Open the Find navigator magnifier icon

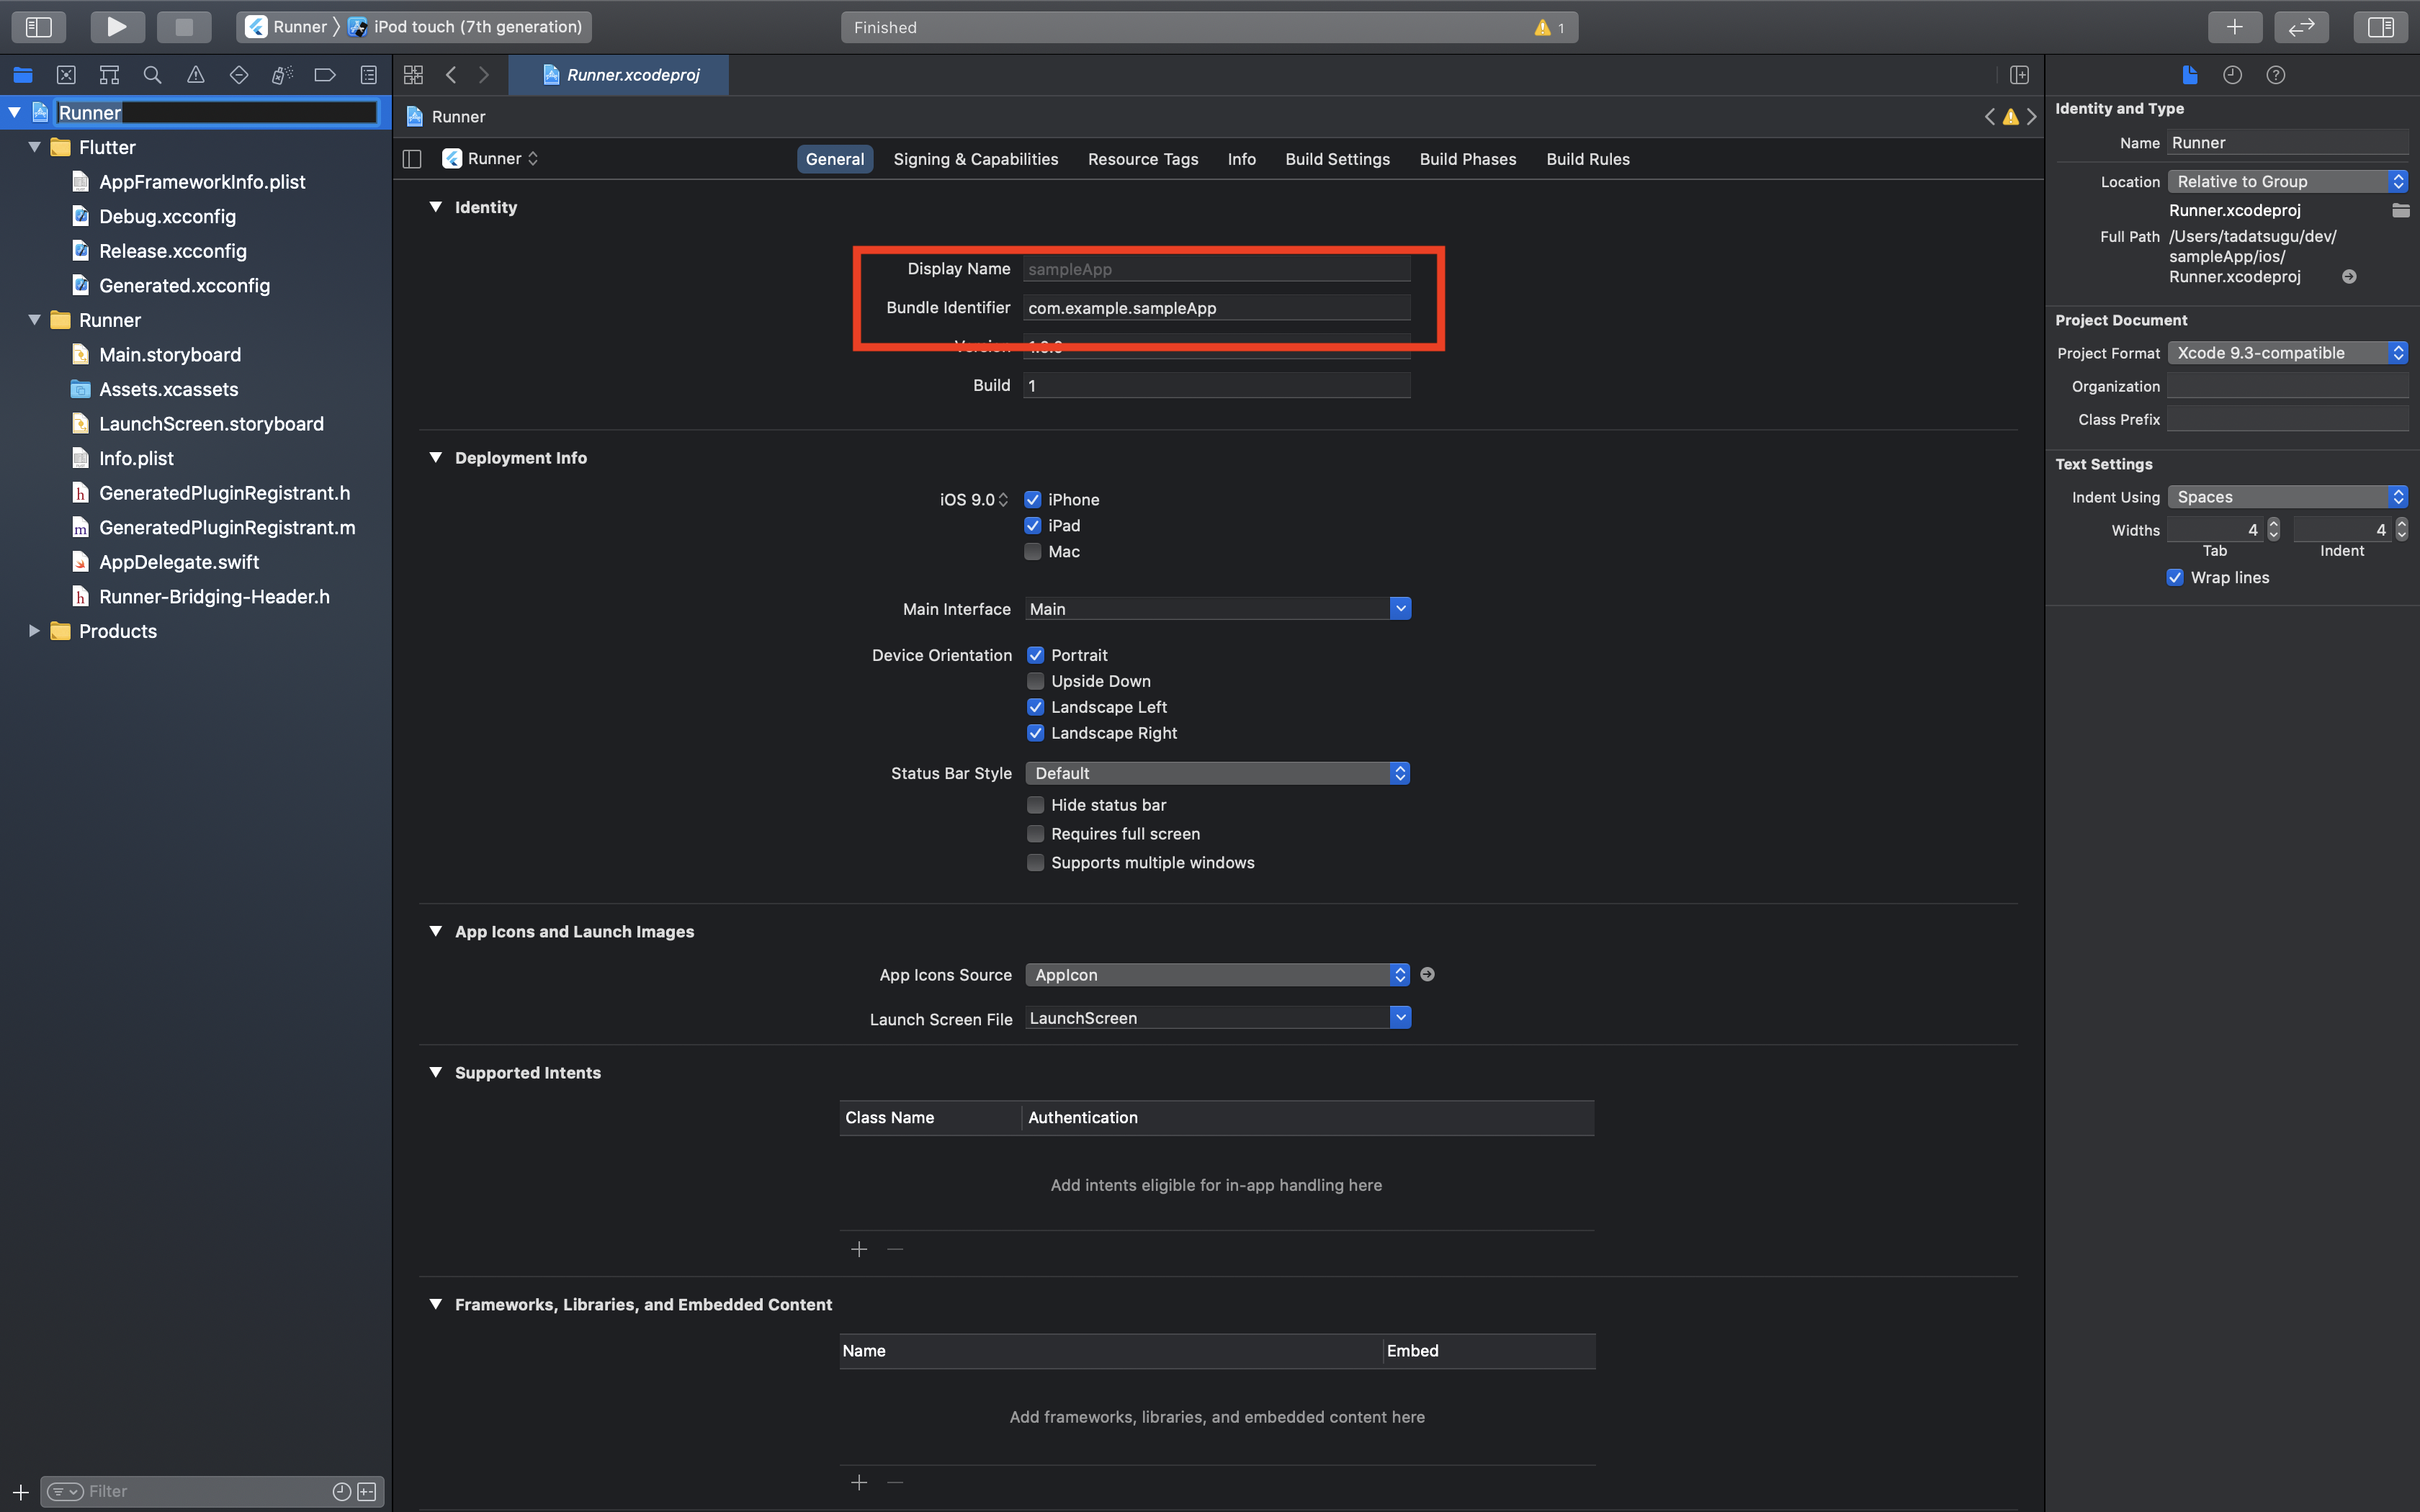point(152,75)
